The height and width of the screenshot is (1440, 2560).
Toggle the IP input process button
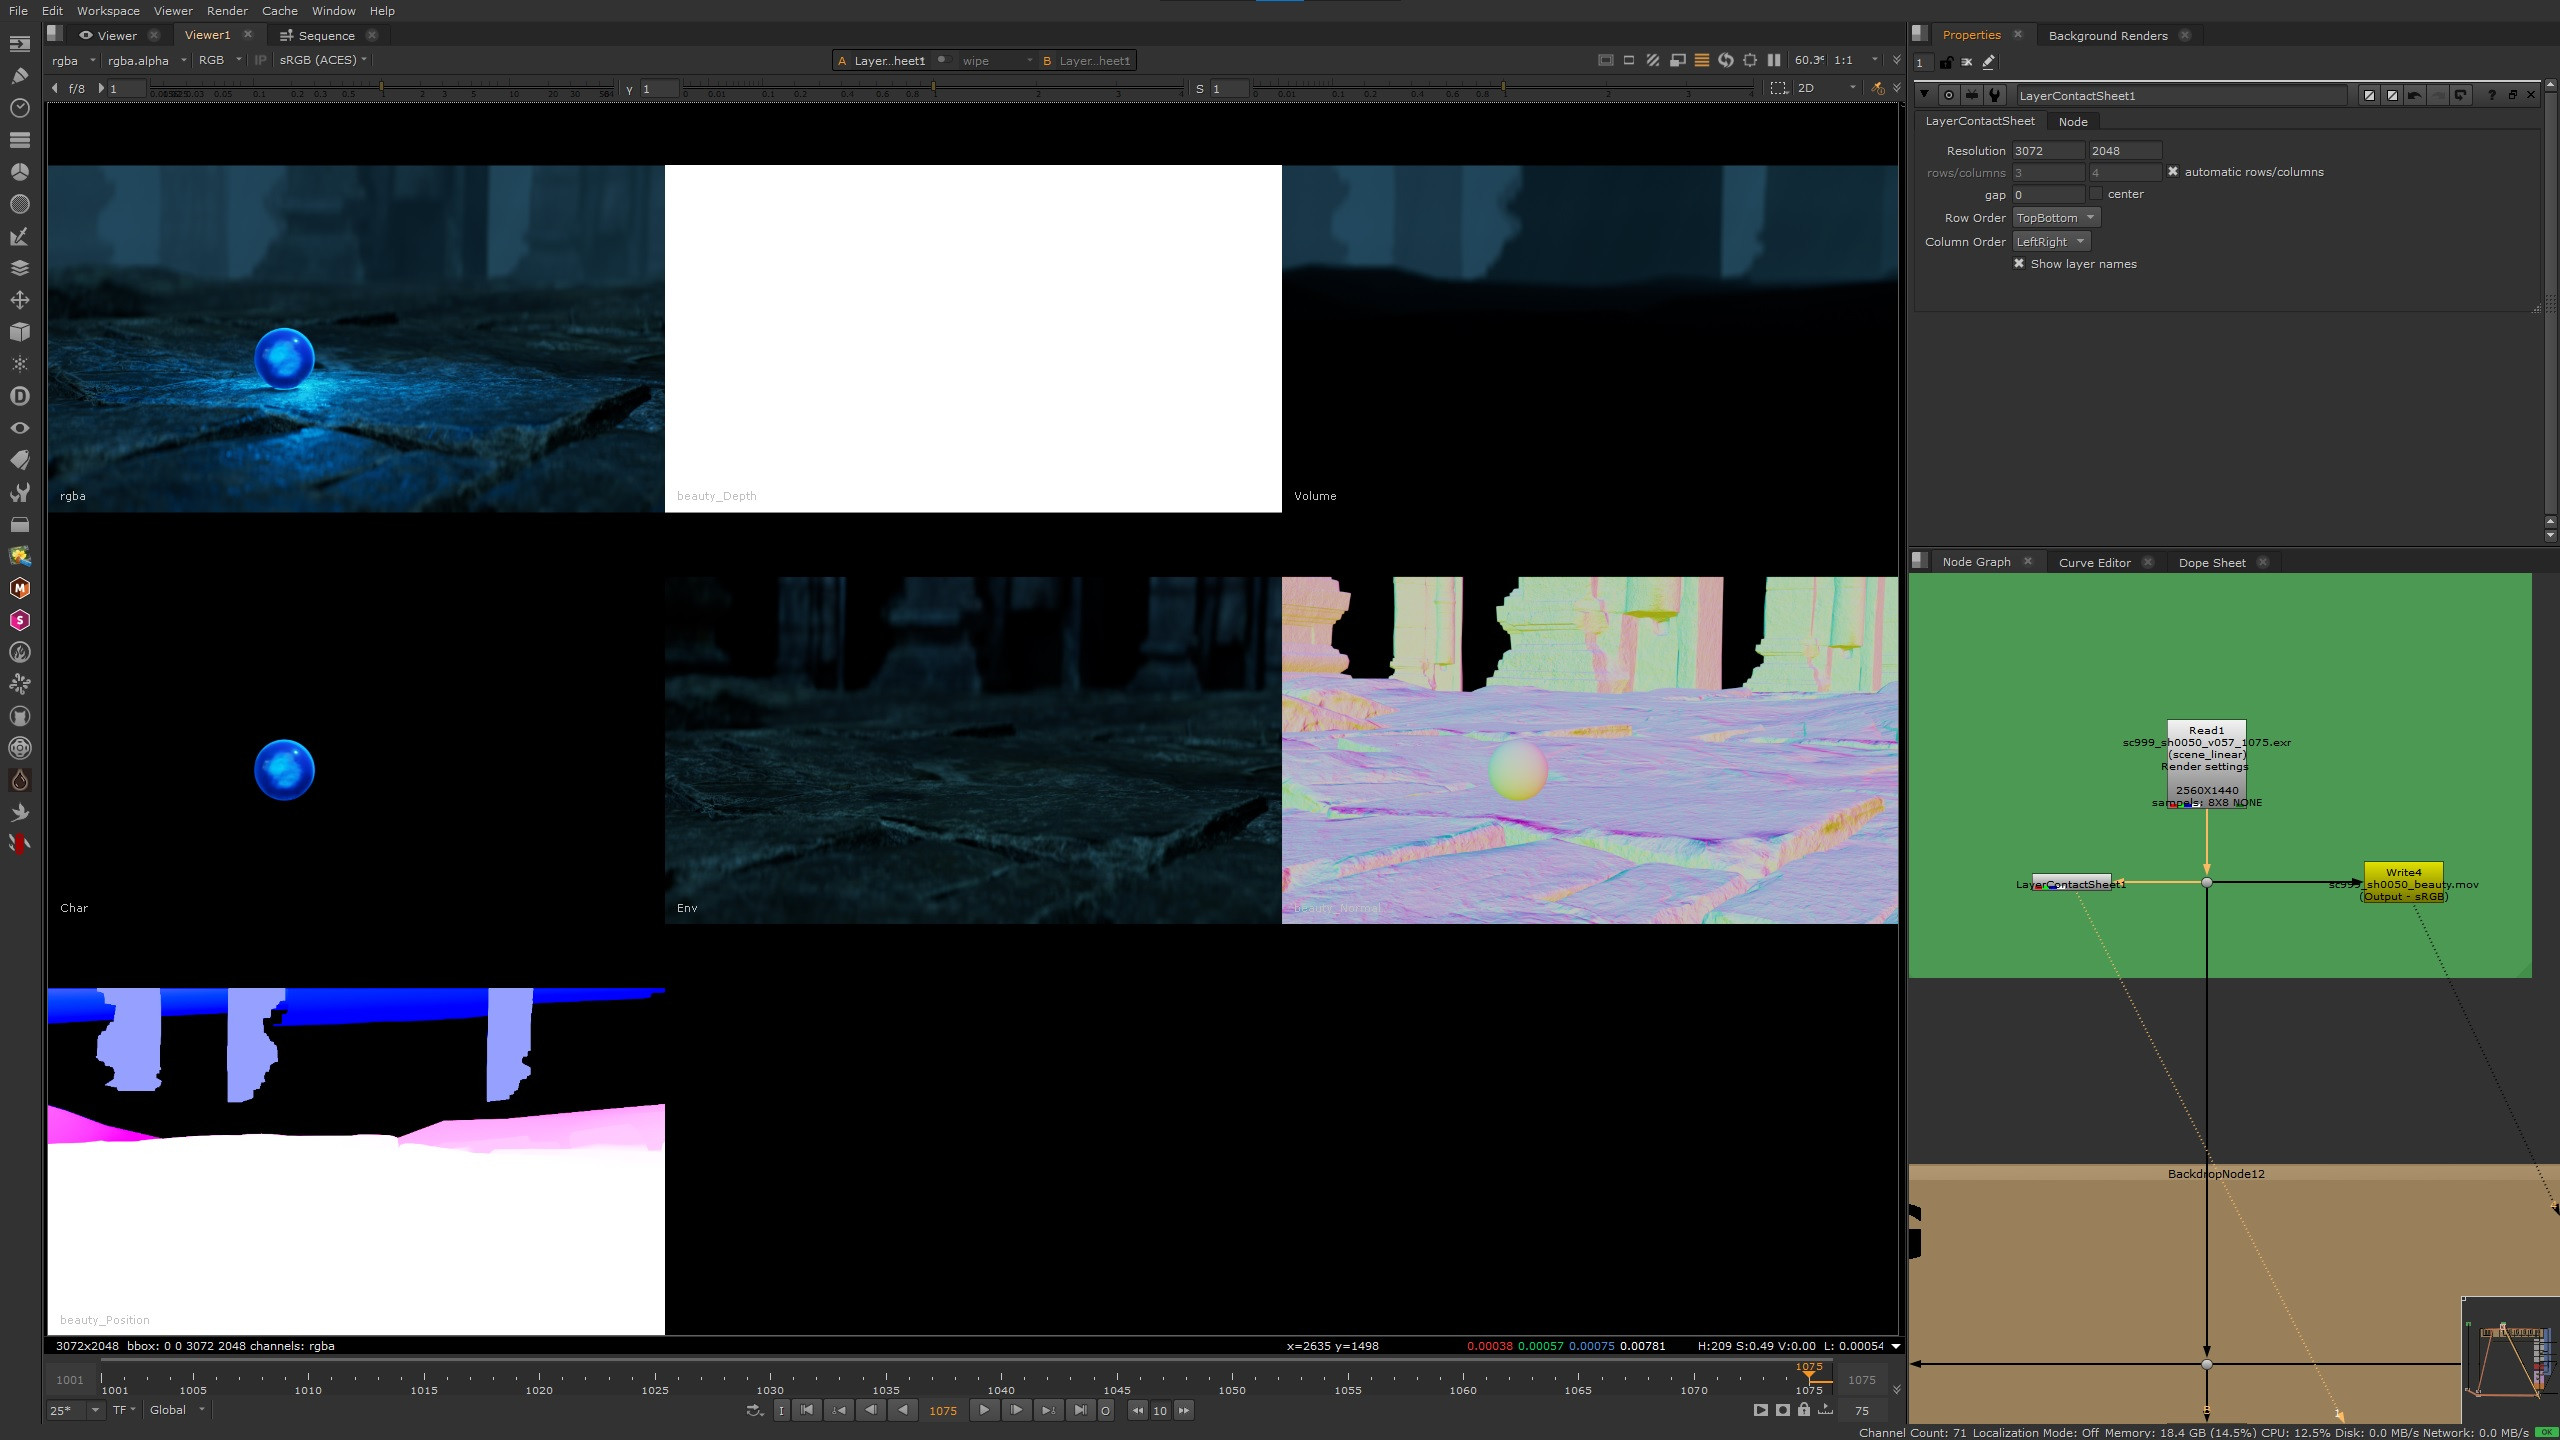pyautogui.click(x=260, y=60)
